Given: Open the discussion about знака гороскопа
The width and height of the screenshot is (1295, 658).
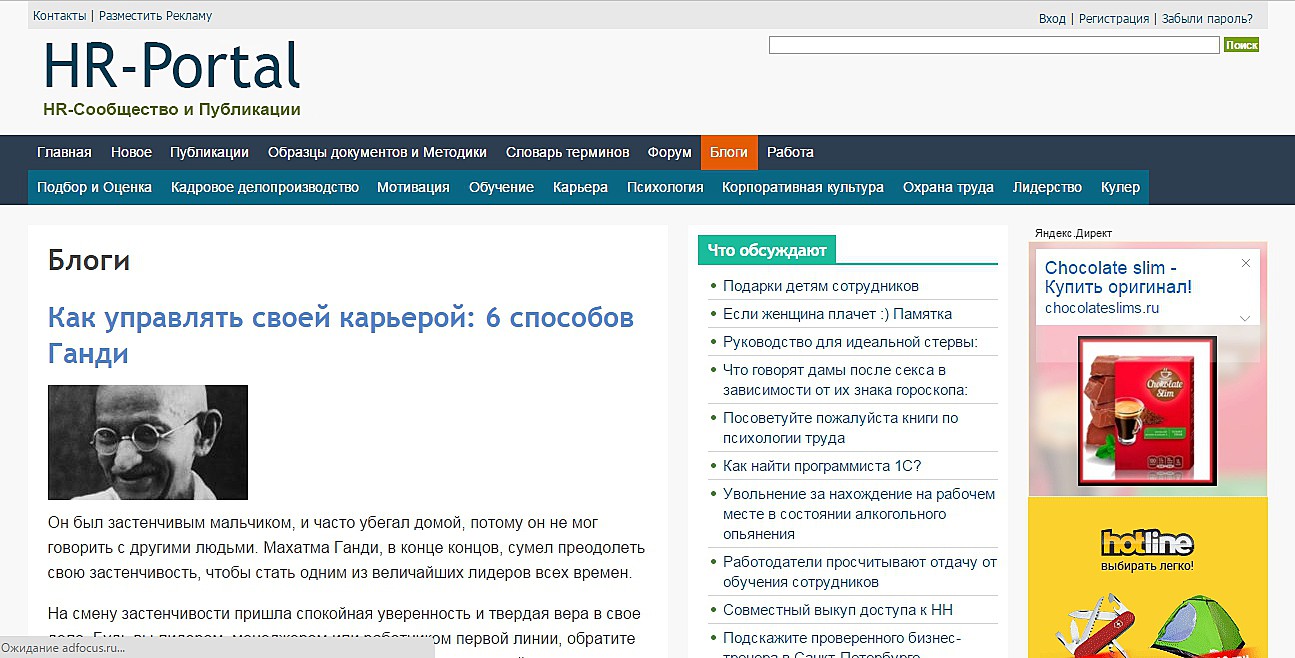Looking at the screenshot, I should 845,380.
